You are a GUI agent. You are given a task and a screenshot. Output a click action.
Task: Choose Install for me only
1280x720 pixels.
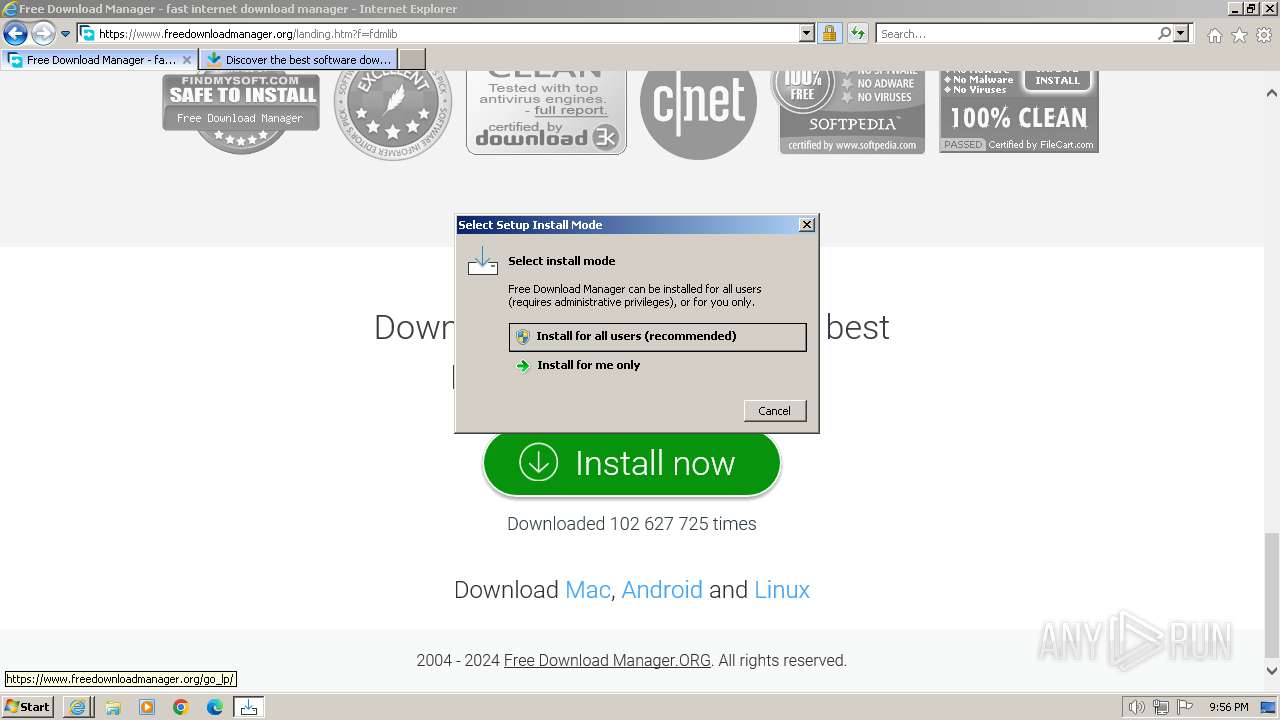[657, 366]
